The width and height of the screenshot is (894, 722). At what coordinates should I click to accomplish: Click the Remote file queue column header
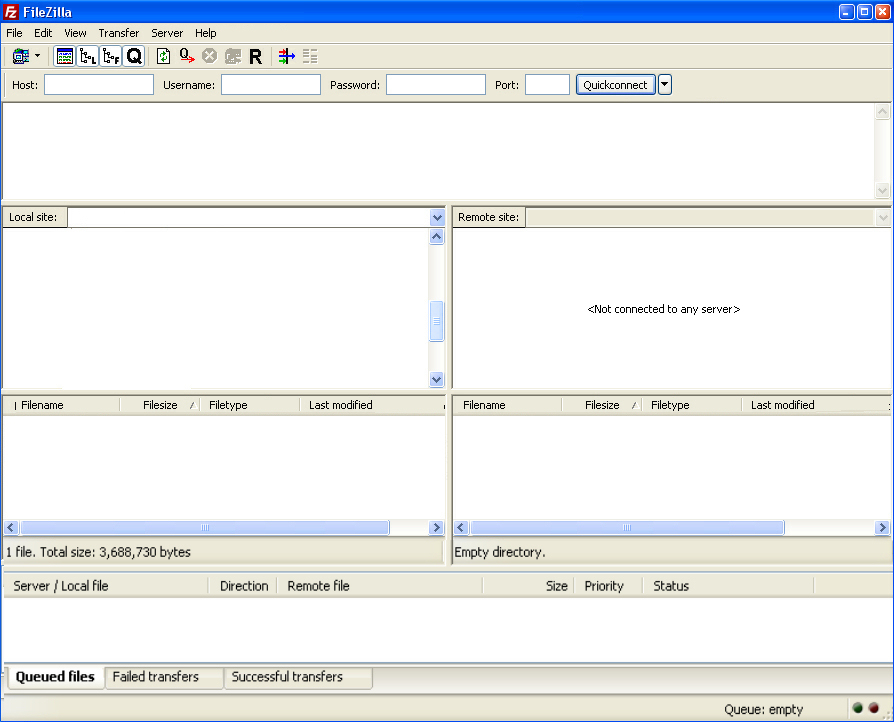point(379,586)
